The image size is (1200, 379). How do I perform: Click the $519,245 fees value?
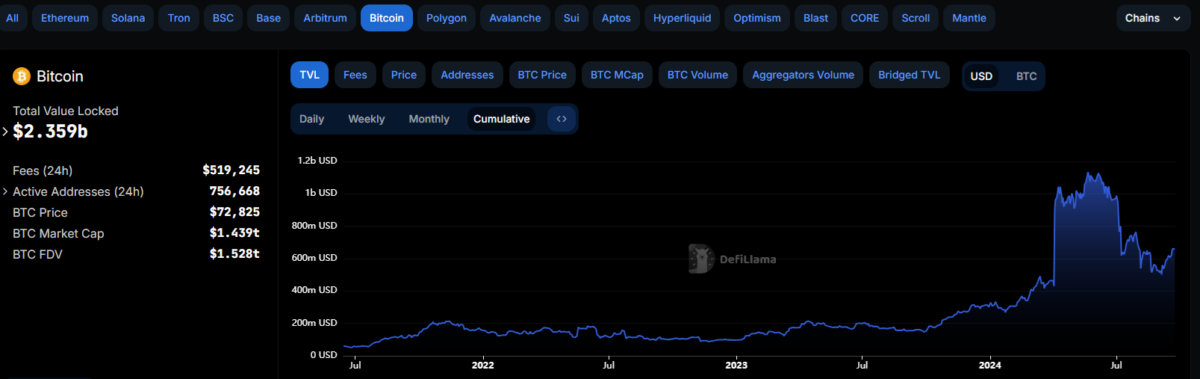[231, 170]
